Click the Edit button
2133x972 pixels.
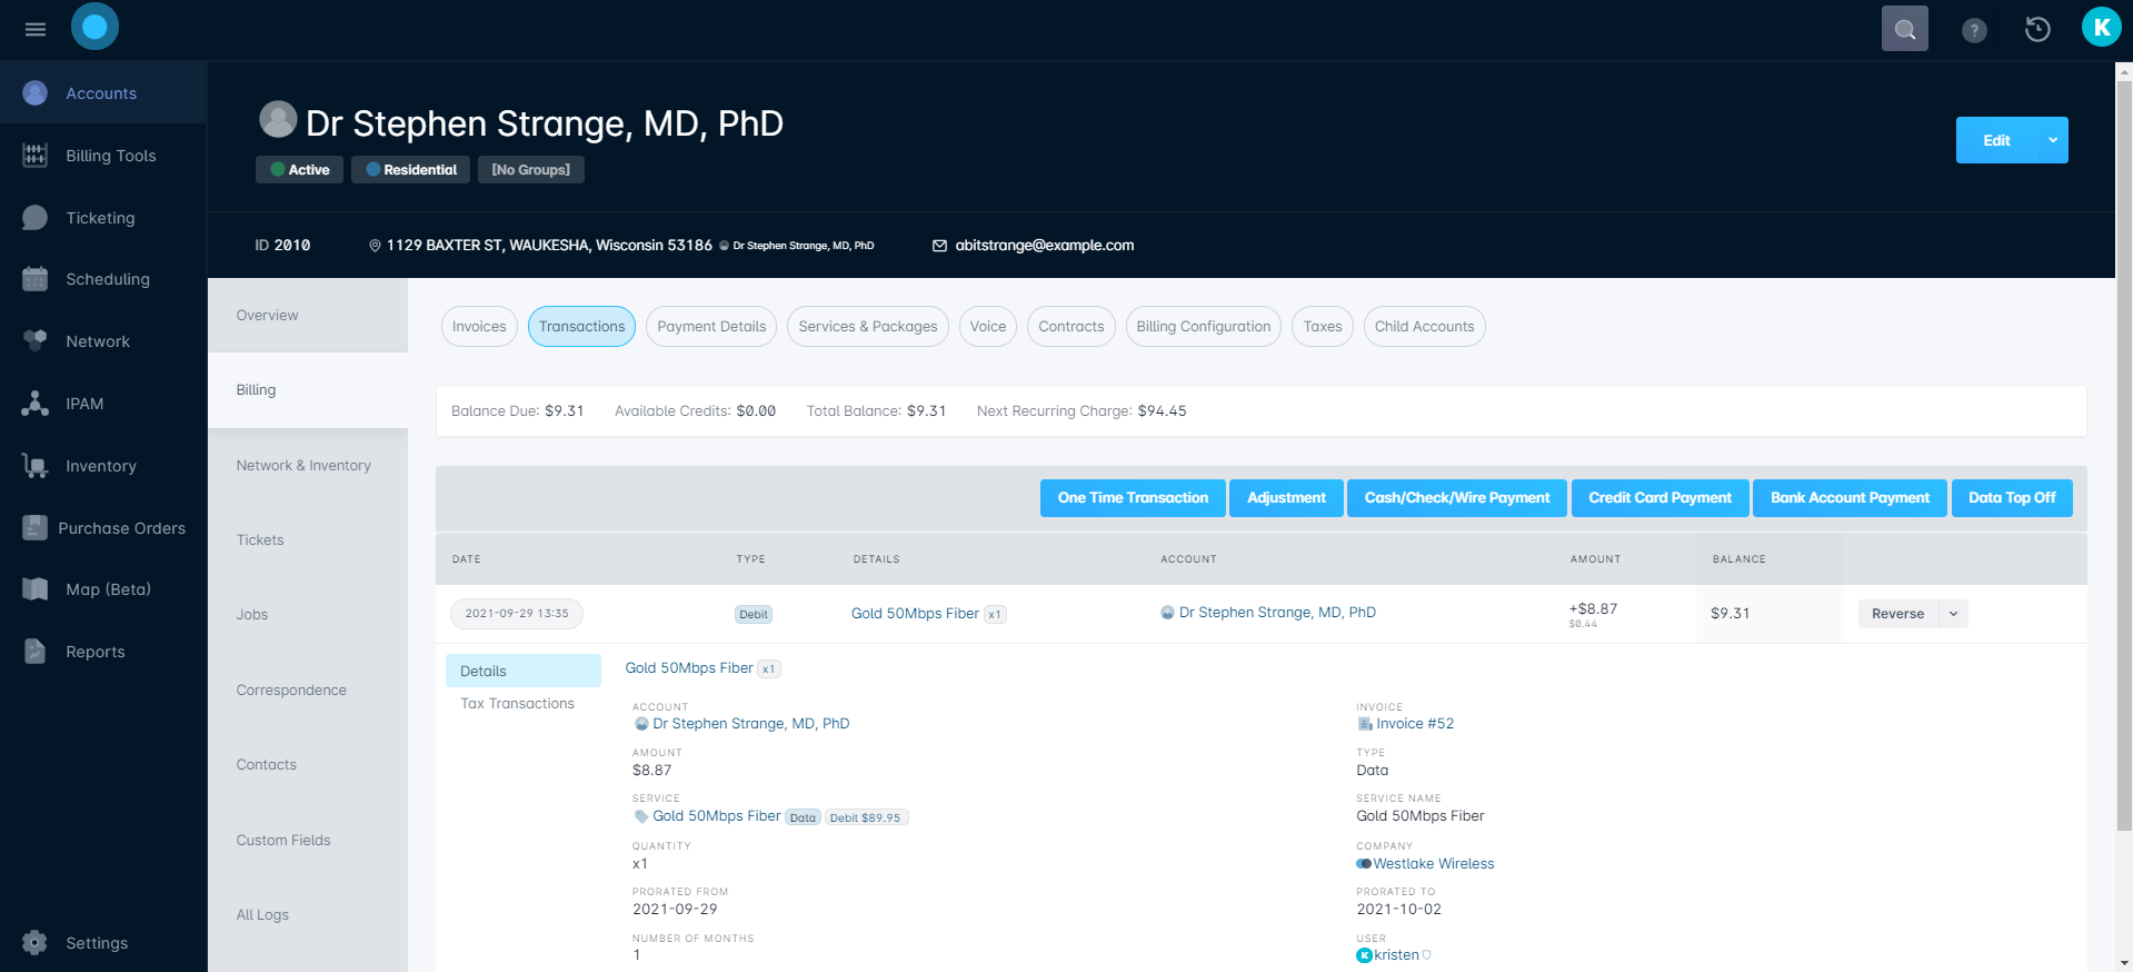click(x=1997, y=140)
